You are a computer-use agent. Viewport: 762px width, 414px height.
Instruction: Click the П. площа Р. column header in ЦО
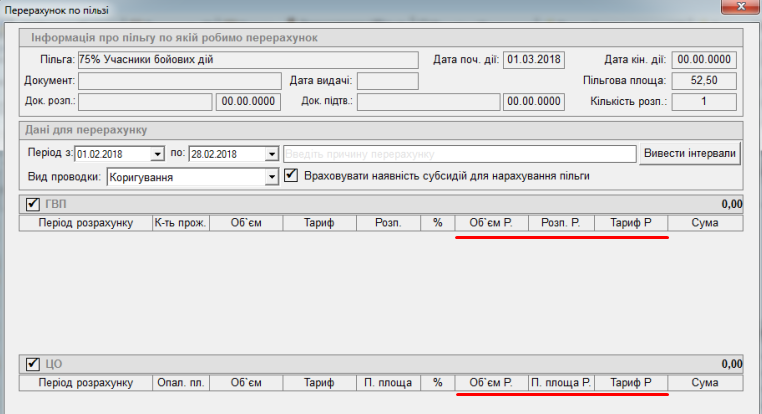(x=561, y=382)
